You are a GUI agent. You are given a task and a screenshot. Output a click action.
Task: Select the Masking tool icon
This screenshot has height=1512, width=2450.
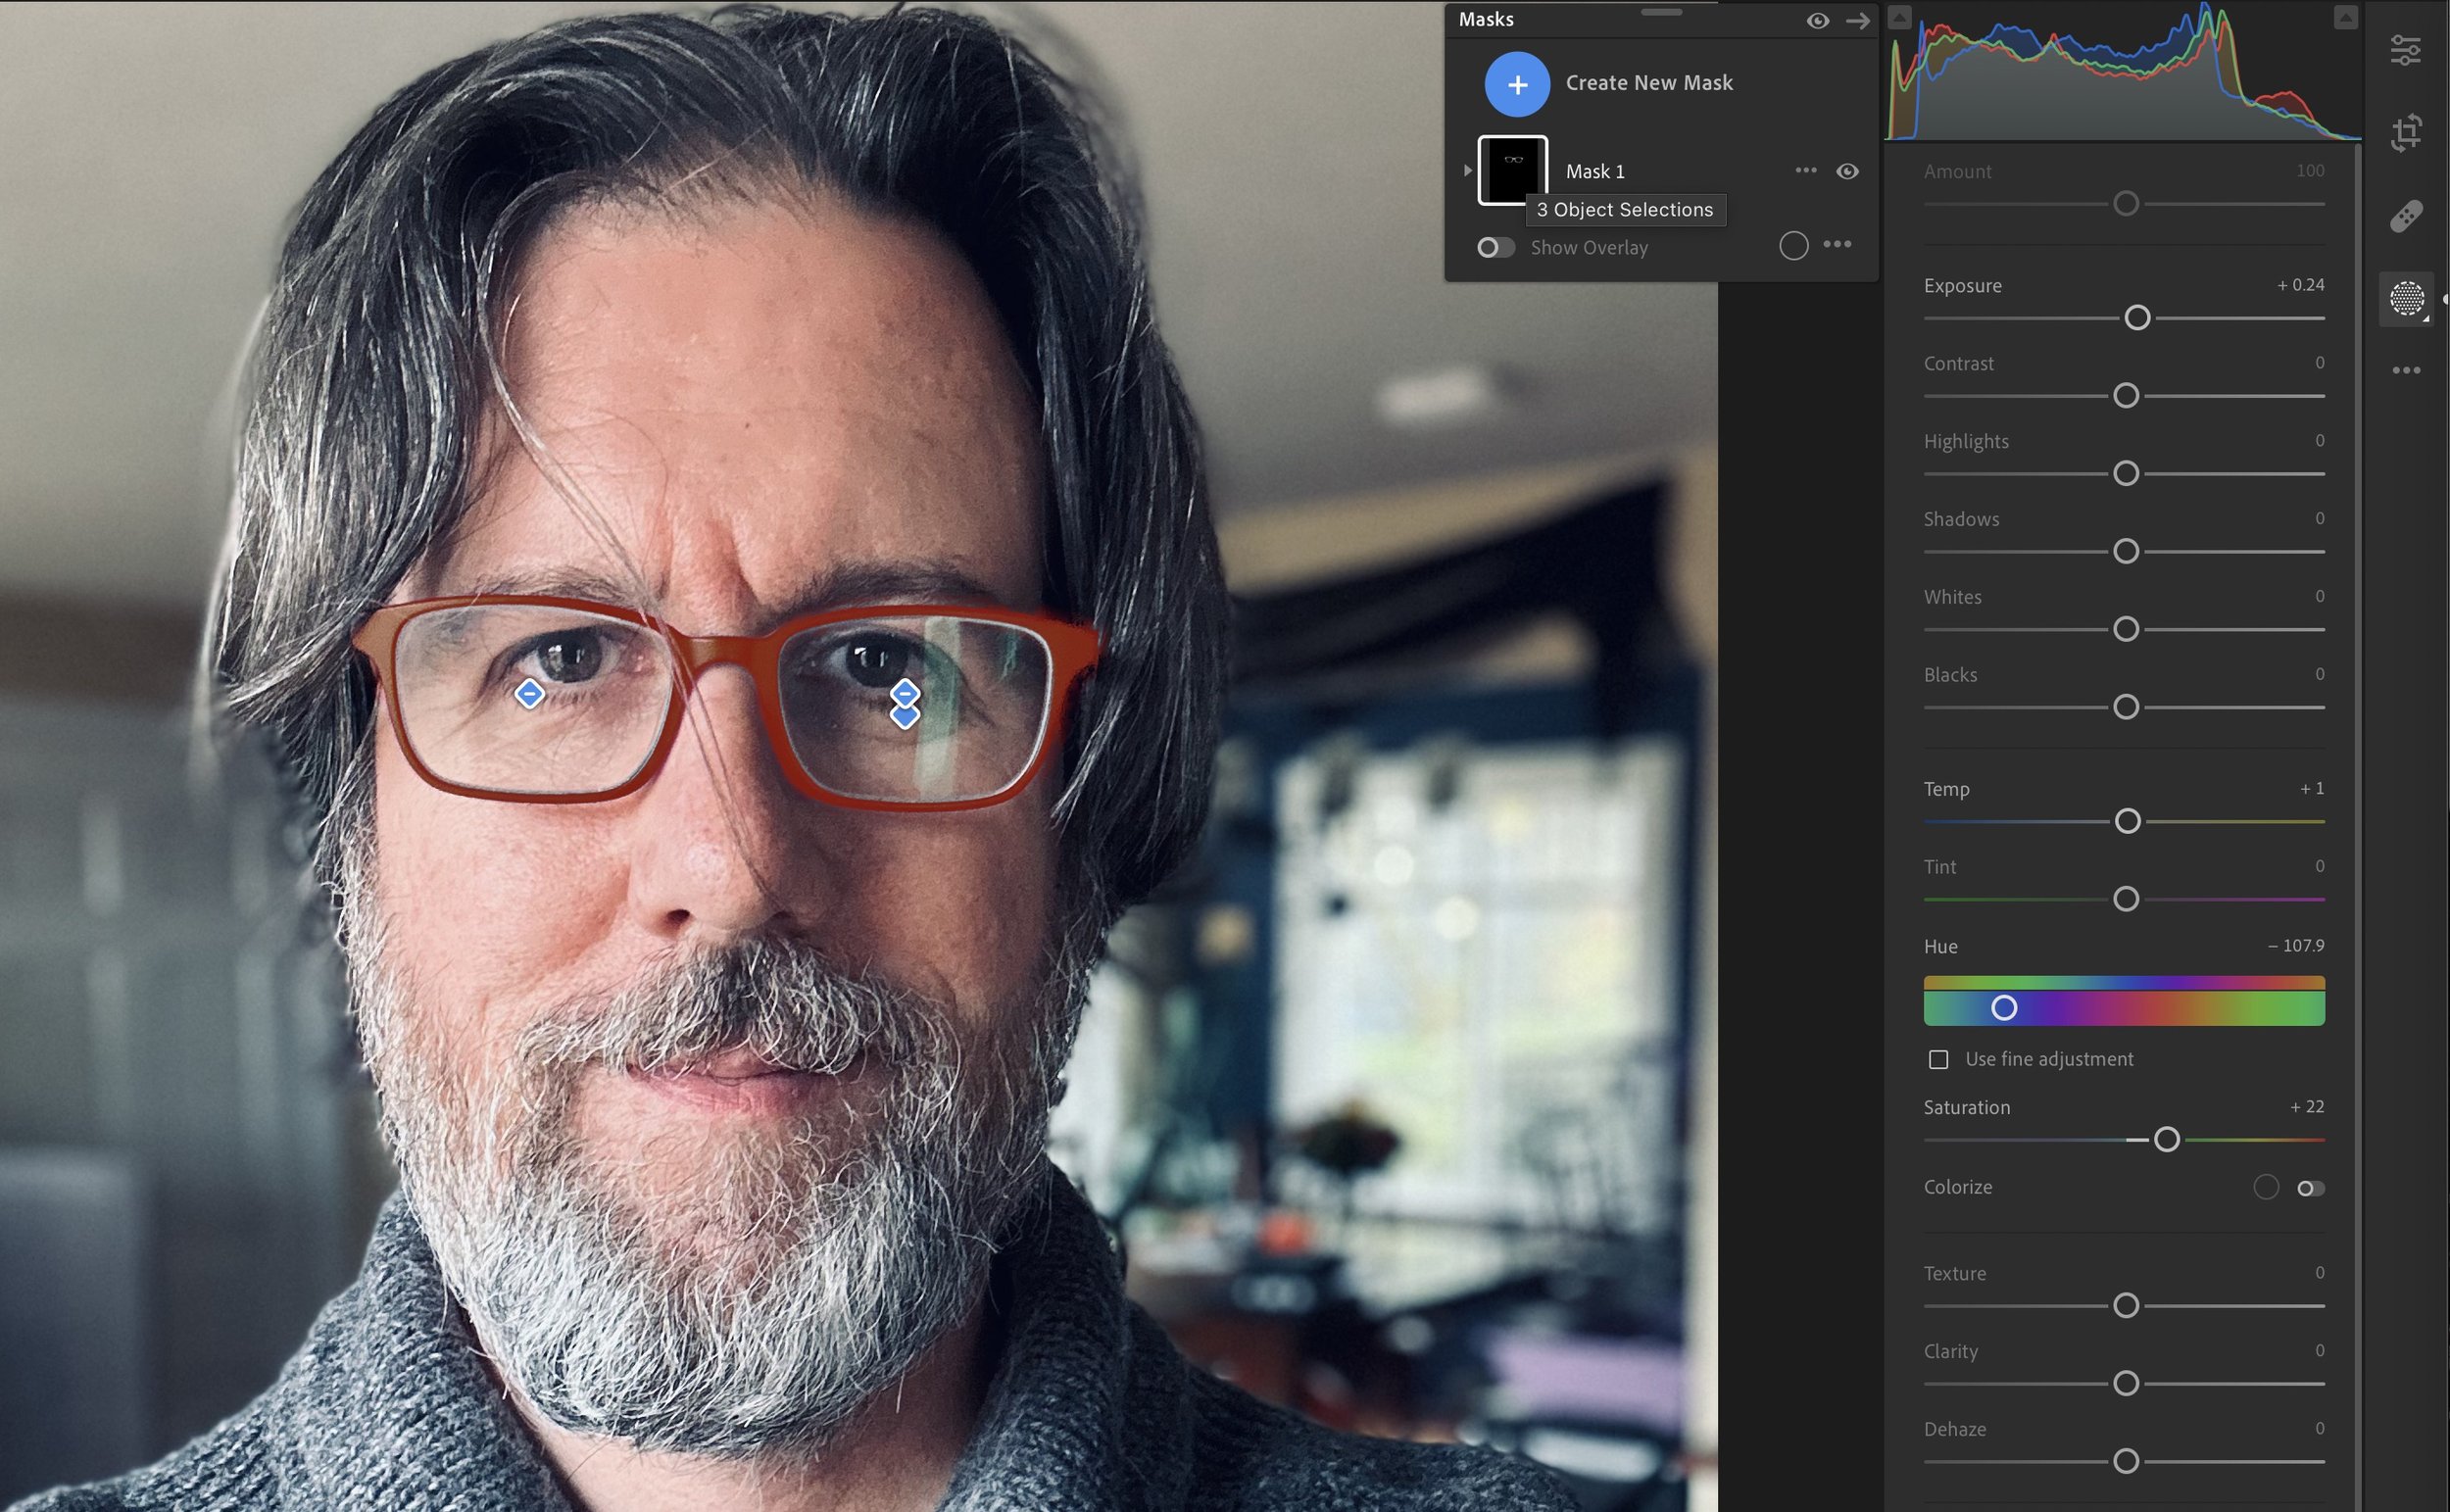(x=2407, y=298)
